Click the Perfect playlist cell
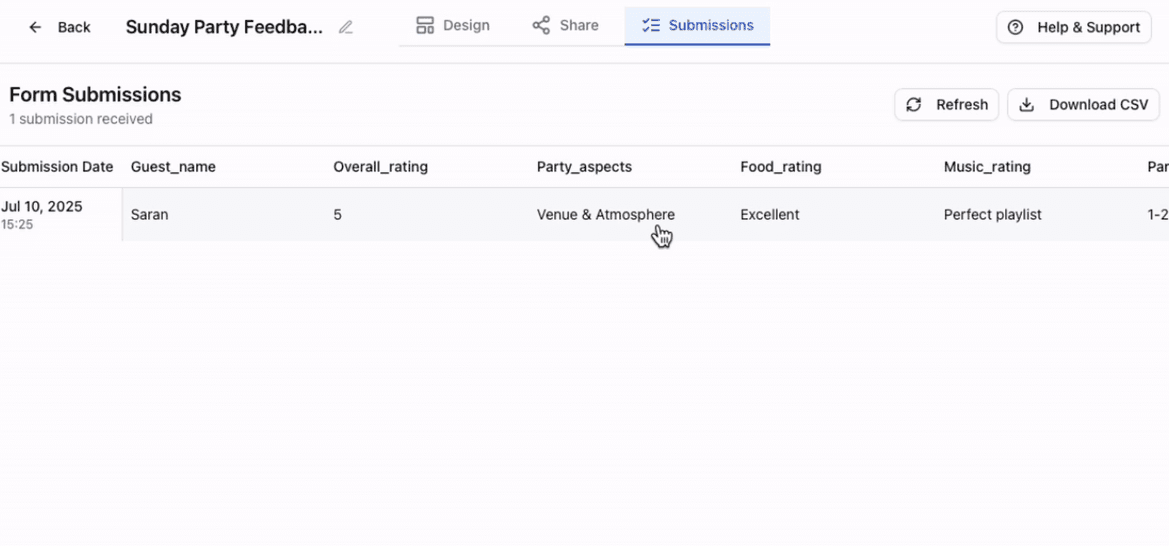 [992, 215]
